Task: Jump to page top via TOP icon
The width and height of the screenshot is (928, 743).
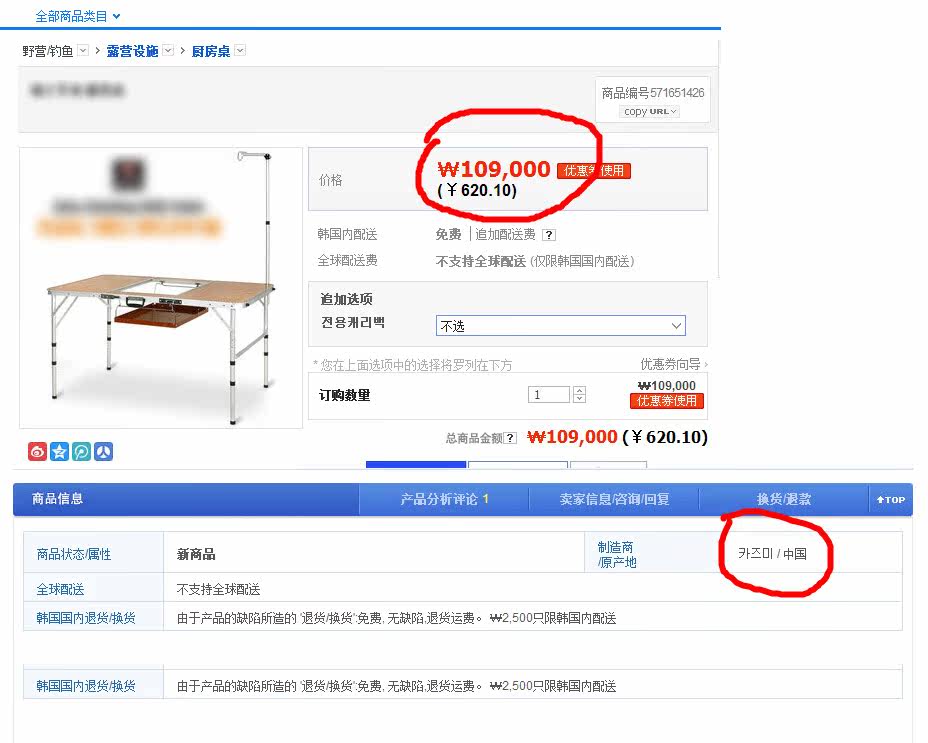Action: [891, 500]
